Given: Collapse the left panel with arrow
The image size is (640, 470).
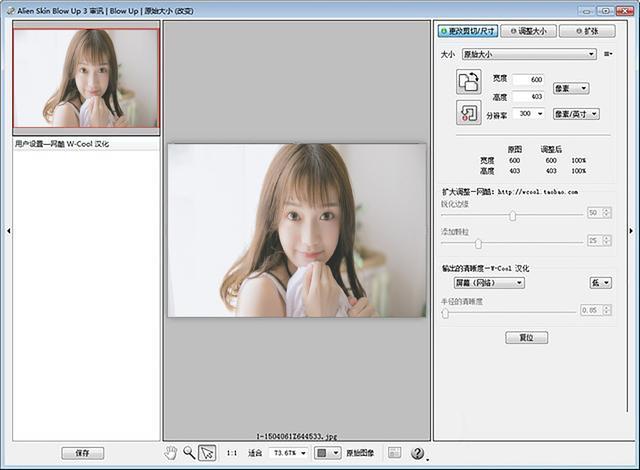Looking at the screenshot, I should tap(7, 231).
